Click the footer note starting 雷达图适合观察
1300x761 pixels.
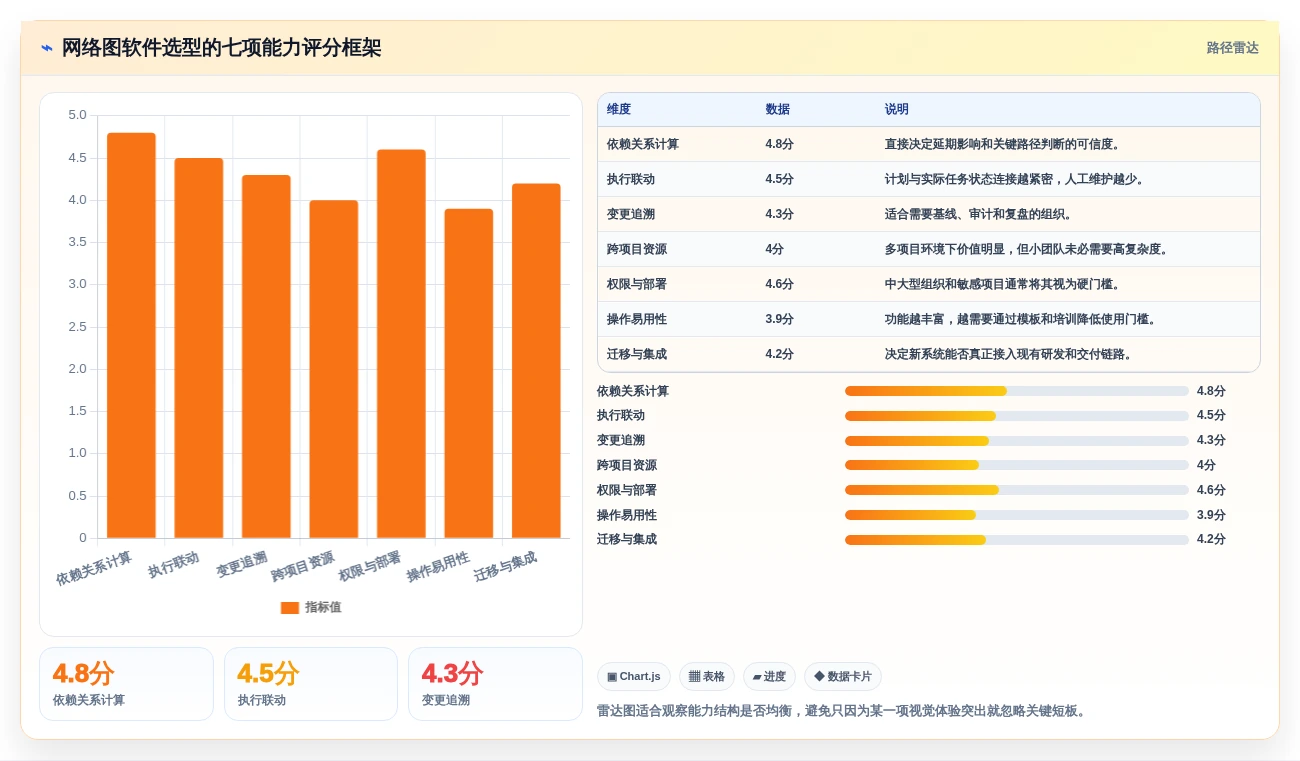(842, 711)
